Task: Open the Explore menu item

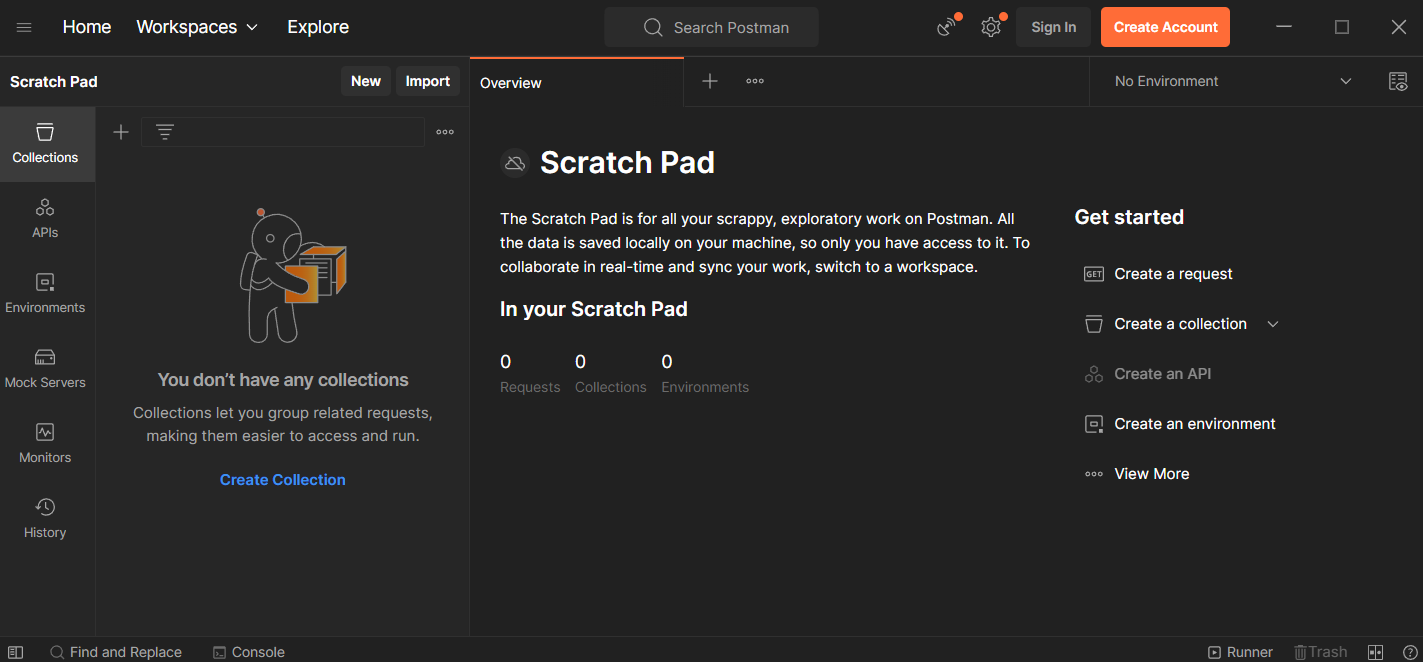Action: point(318,27)
